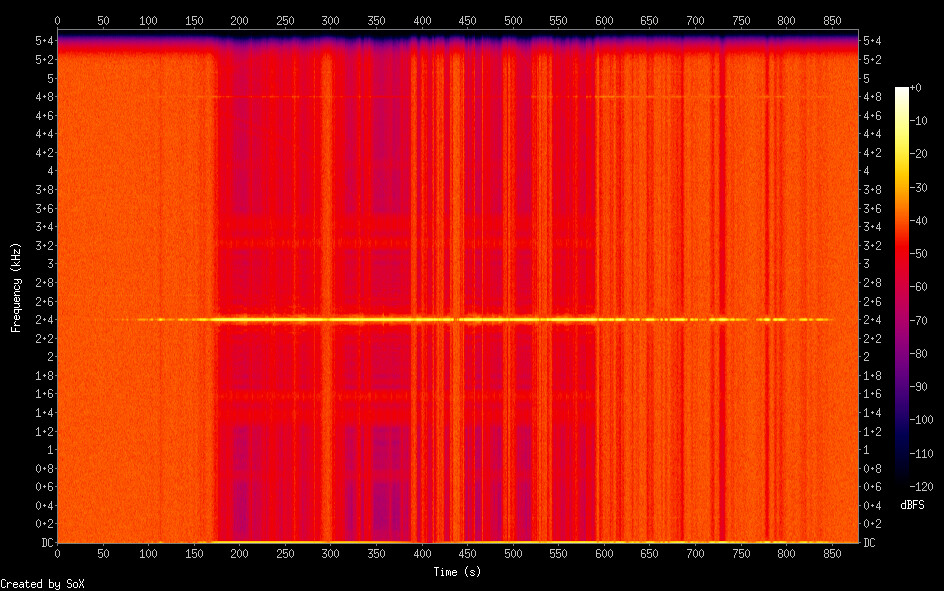Click the DC label on the left frequency axis

[x=45, y=542]
